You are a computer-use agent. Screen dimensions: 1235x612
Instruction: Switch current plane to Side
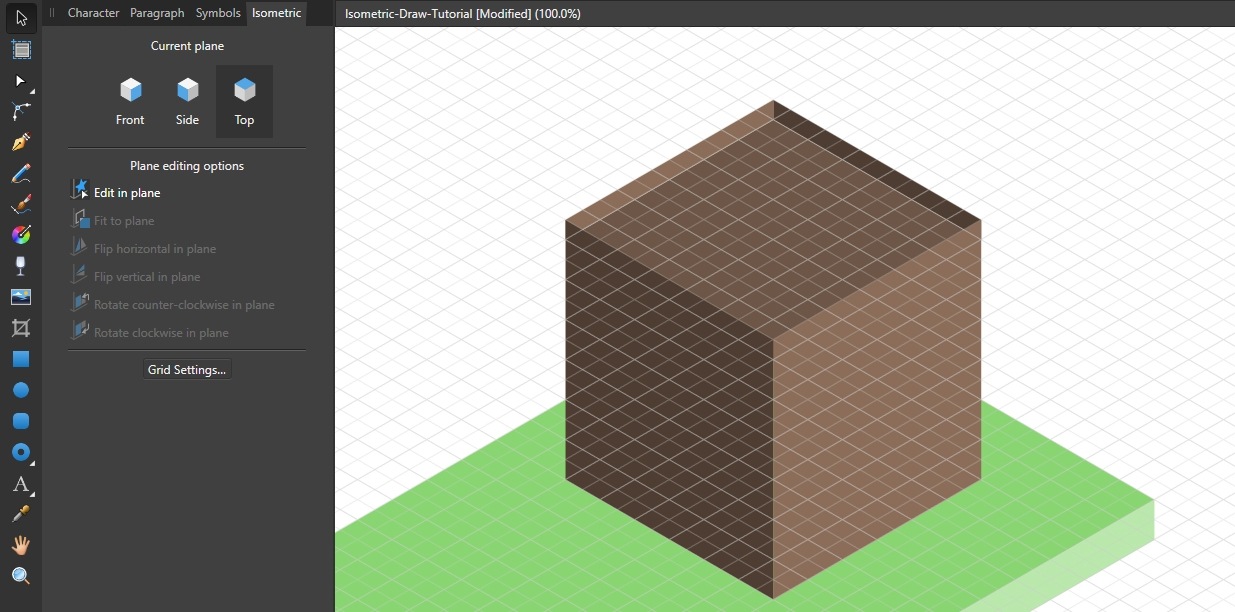[187, 100]
